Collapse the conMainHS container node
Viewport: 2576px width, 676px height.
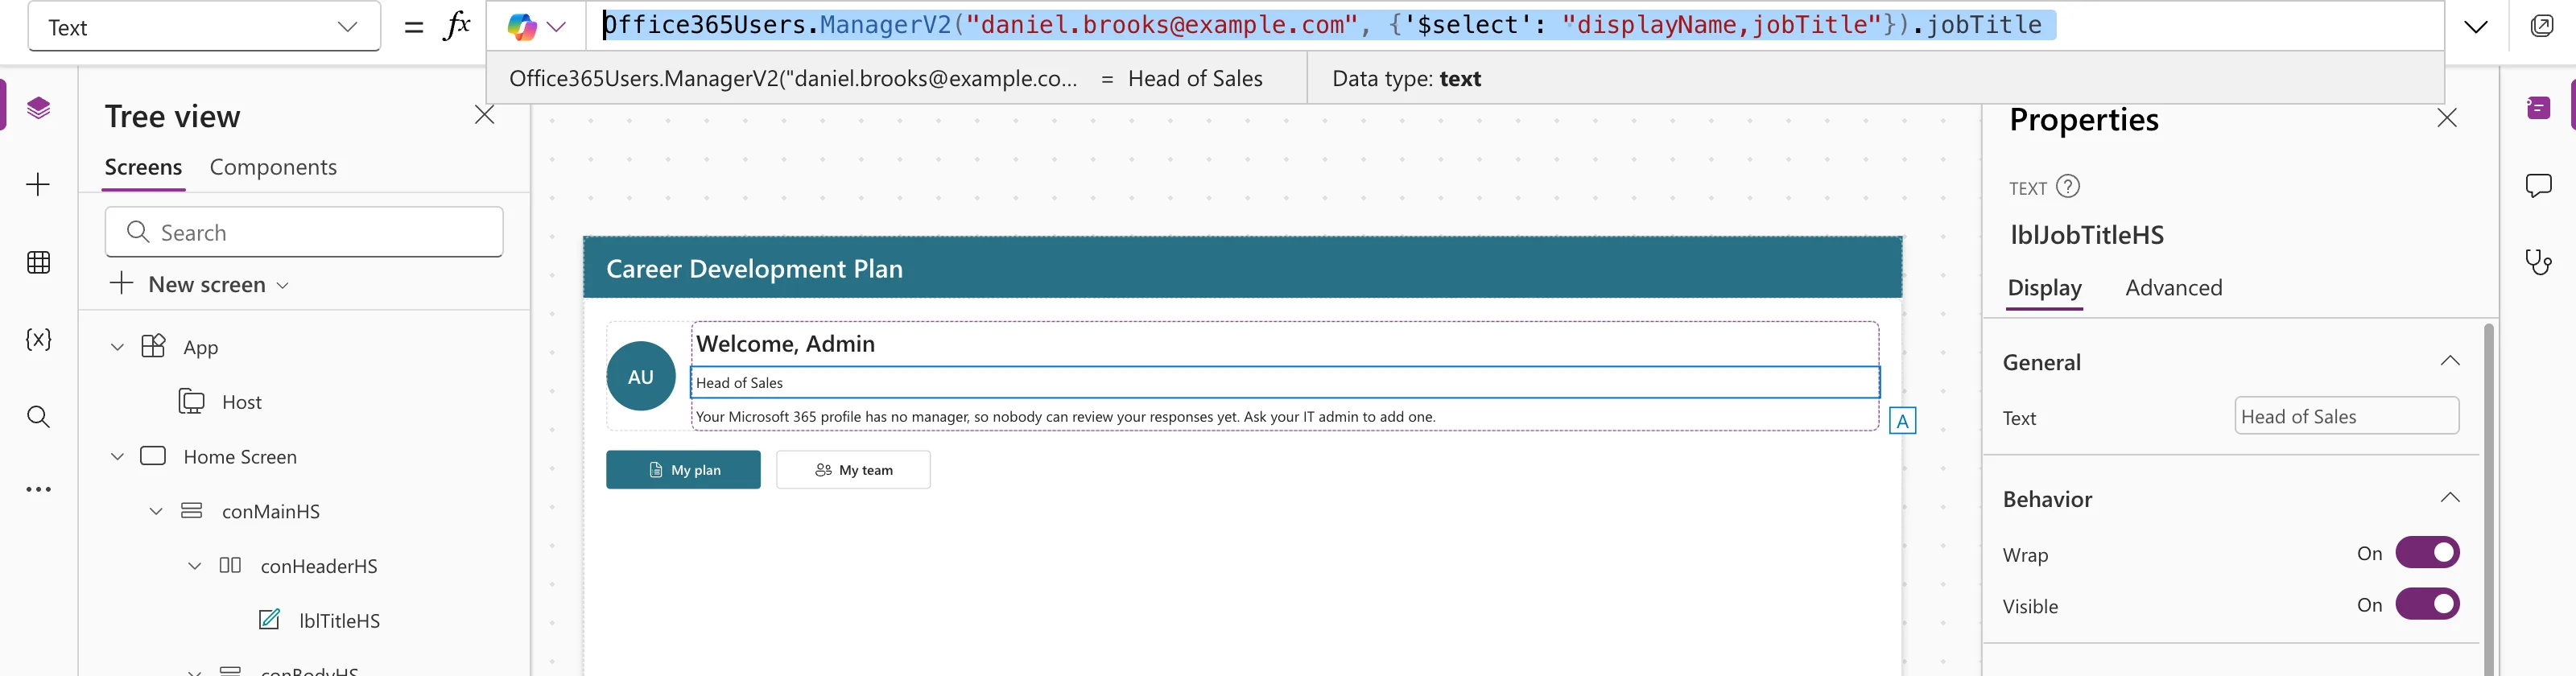coord(156,512)
